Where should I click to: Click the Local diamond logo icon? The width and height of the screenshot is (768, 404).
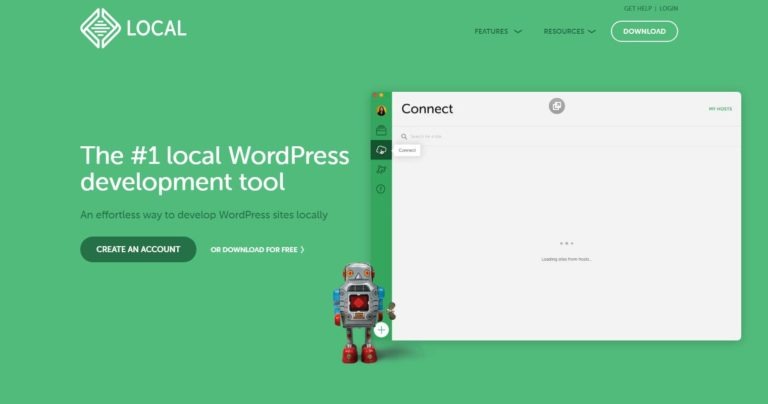pyautogui.click(x=100, y=28)
